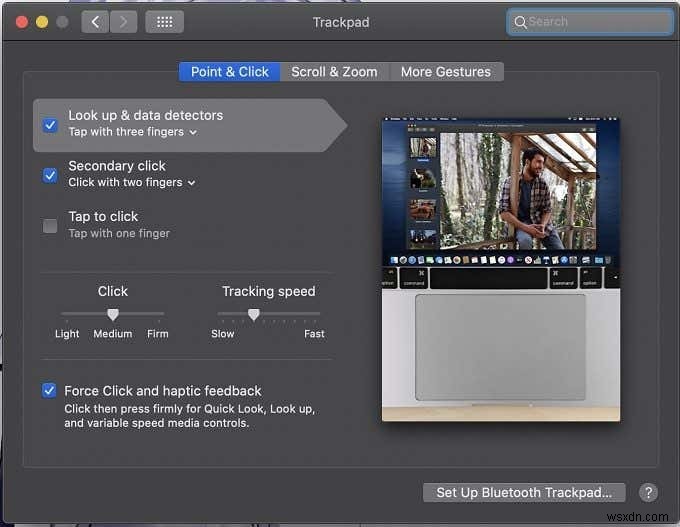The width and height of the screenshot is (680, 527).
Task: Click the red close window button
Action: click(x=20, y=21)
